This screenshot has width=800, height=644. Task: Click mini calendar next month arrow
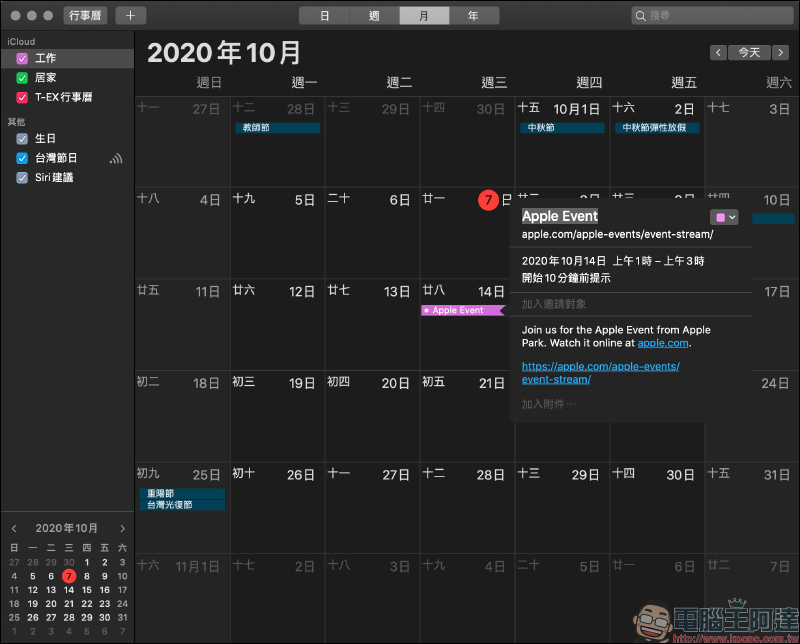point(122,528)
